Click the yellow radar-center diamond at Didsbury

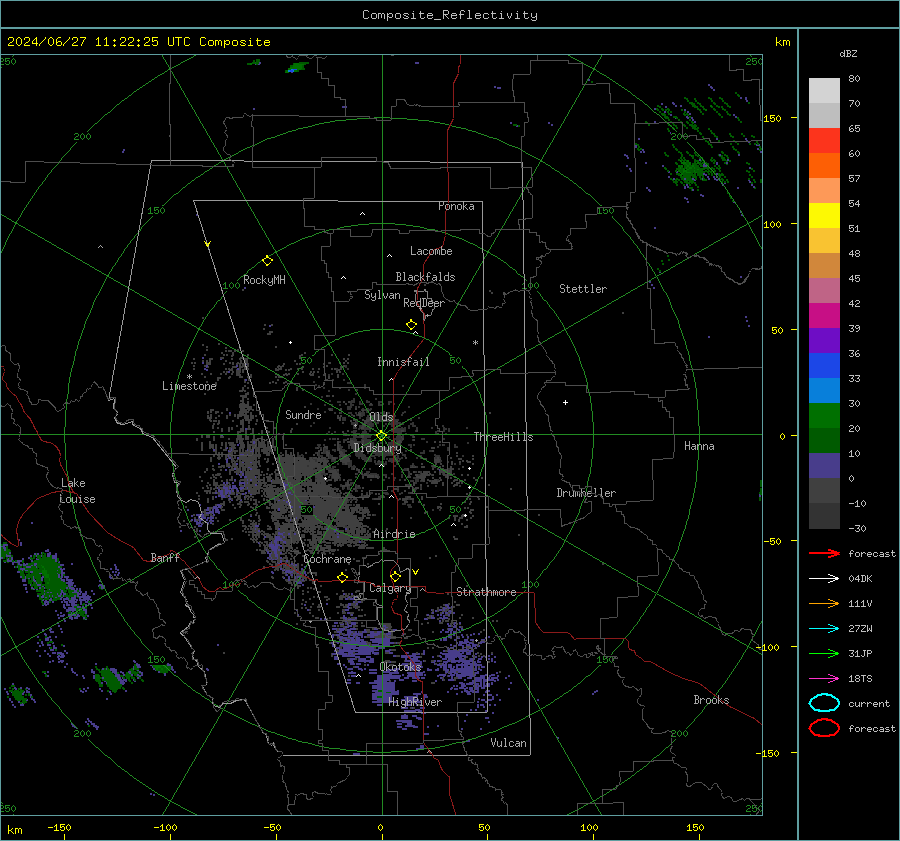(x=381, y=436)
